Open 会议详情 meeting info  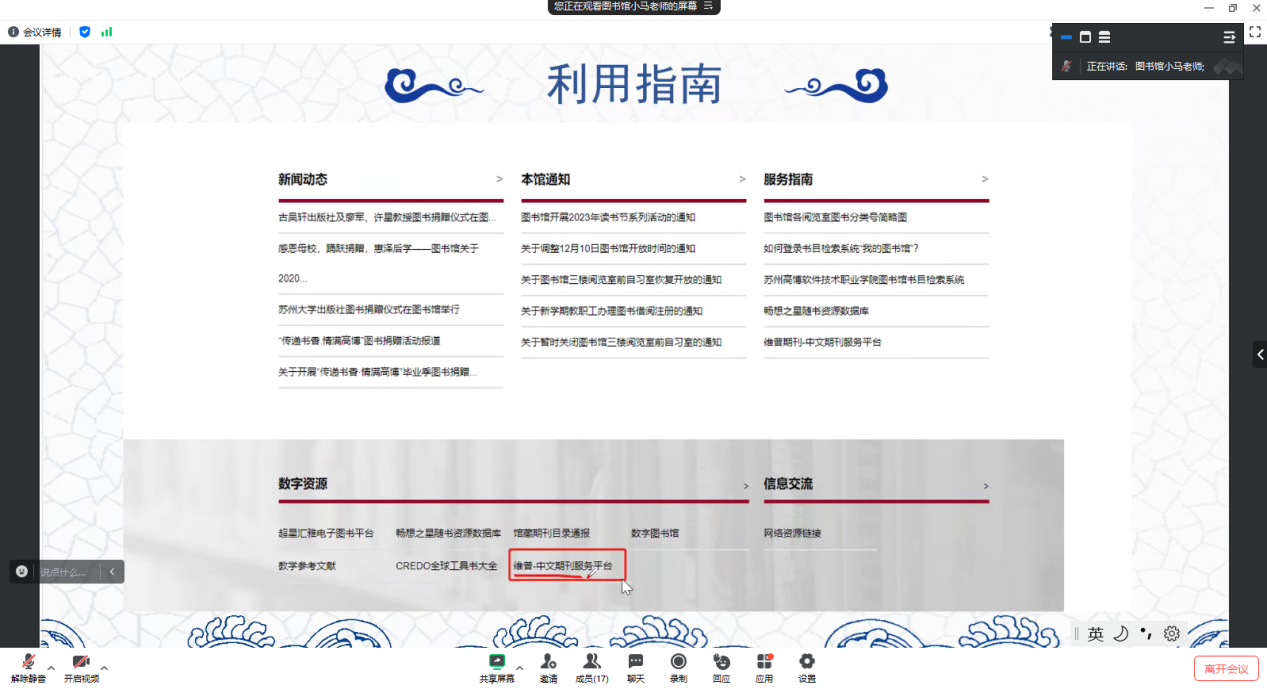(x=35, y=32)
